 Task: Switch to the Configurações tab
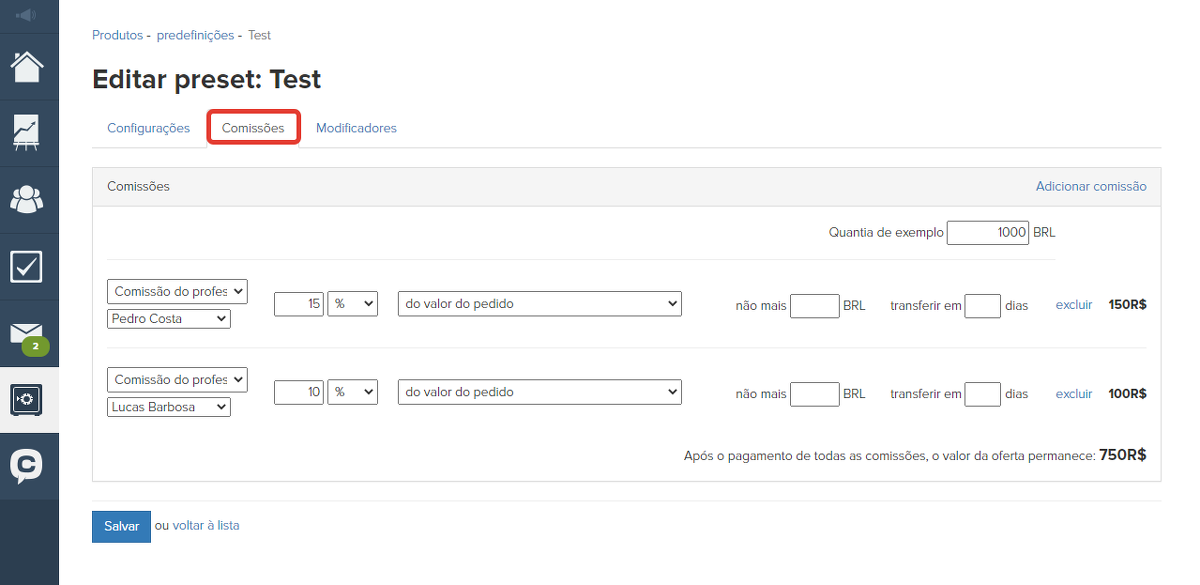pos(148,128)
